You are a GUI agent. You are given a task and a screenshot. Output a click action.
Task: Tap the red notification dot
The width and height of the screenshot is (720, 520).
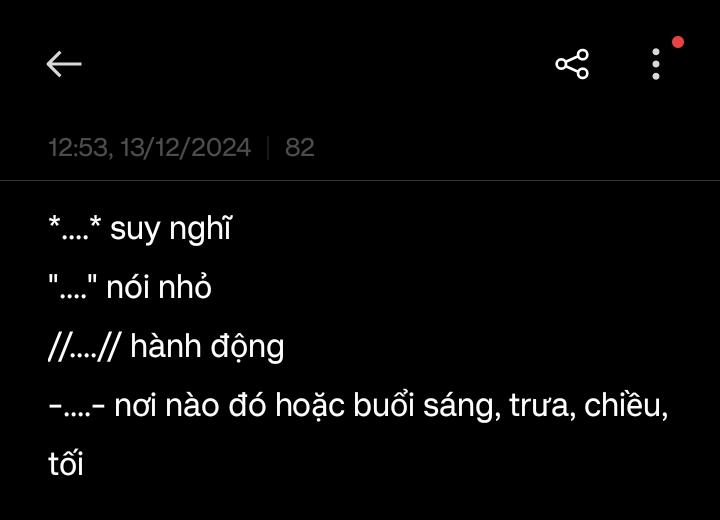click(678, 42)
